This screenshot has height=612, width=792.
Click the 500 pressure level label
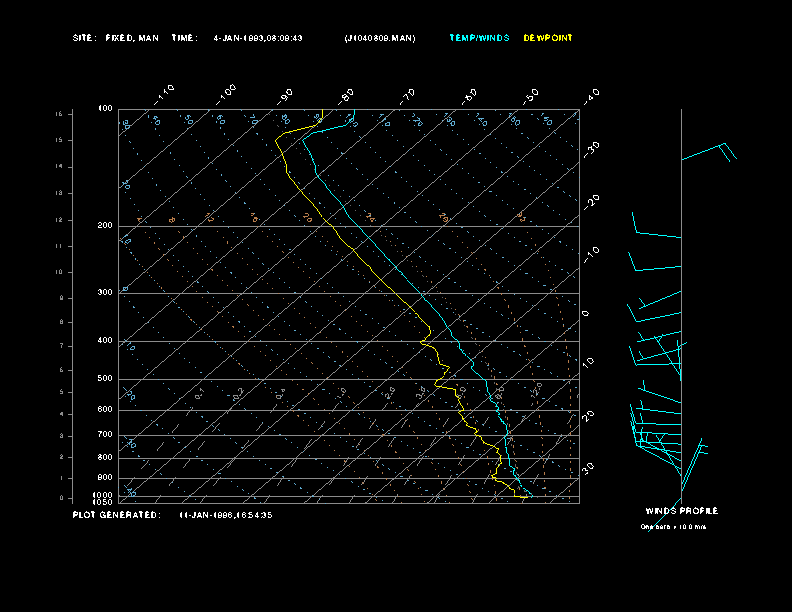106,378
